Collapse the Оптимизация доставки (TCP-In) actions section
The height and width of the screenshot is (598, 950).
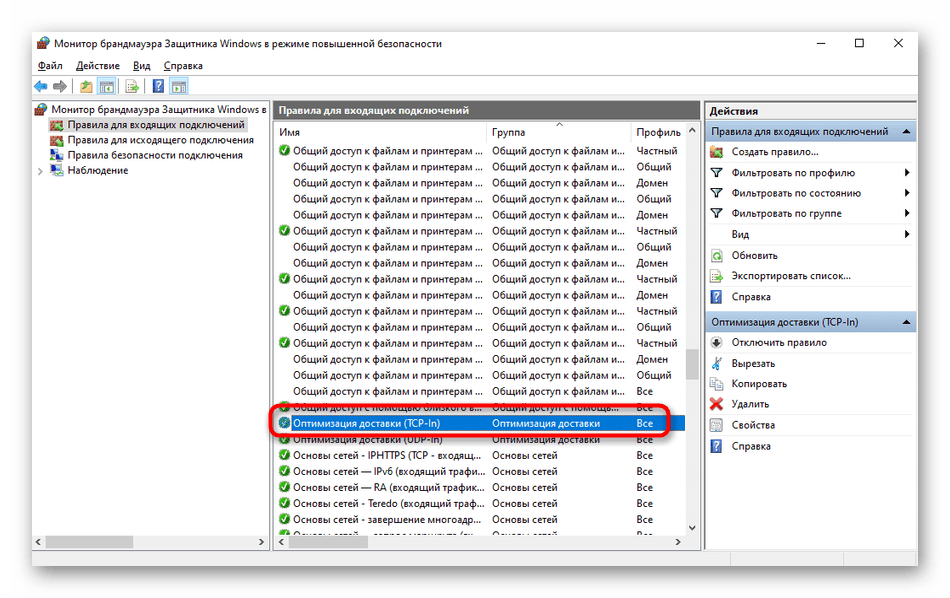tap(906, 322)
